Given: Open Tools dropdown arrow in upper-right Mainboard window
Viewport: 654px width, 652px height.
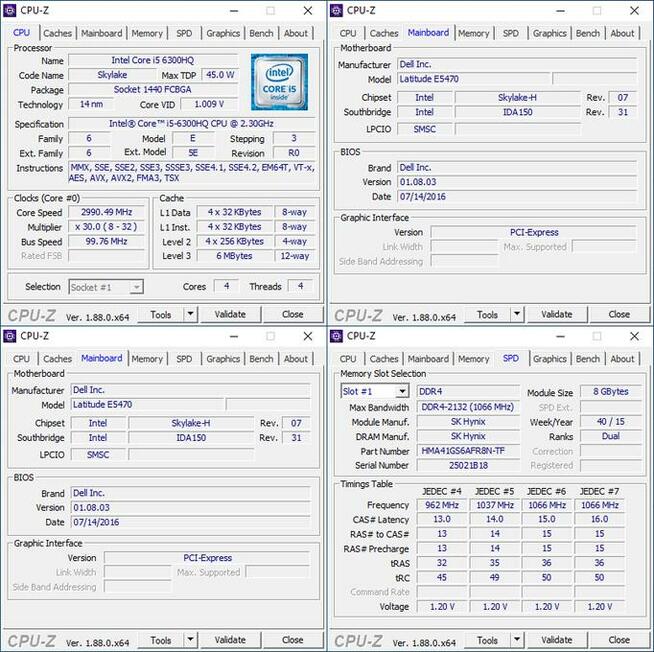Looking at the screenshot, I should pos(517,314).
